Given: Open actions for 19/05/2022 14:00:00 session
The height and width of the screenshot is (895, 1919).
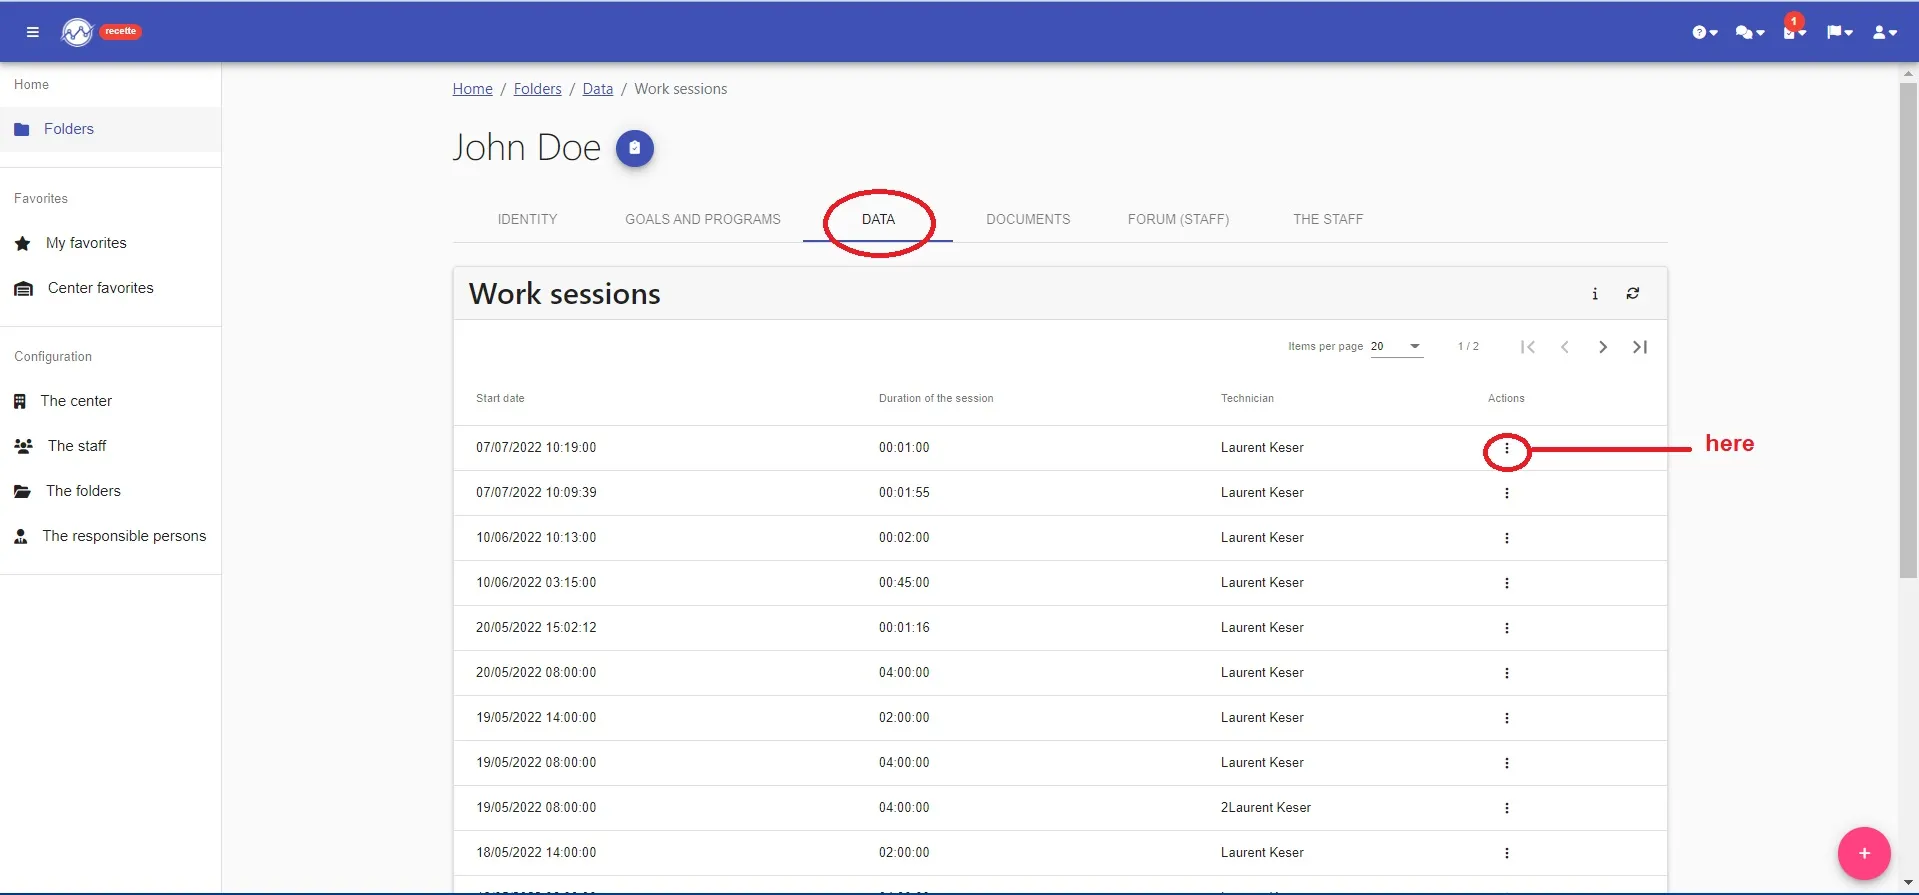Looking at the screenshot, I should pyautogui.click(x=1506, y=718).
